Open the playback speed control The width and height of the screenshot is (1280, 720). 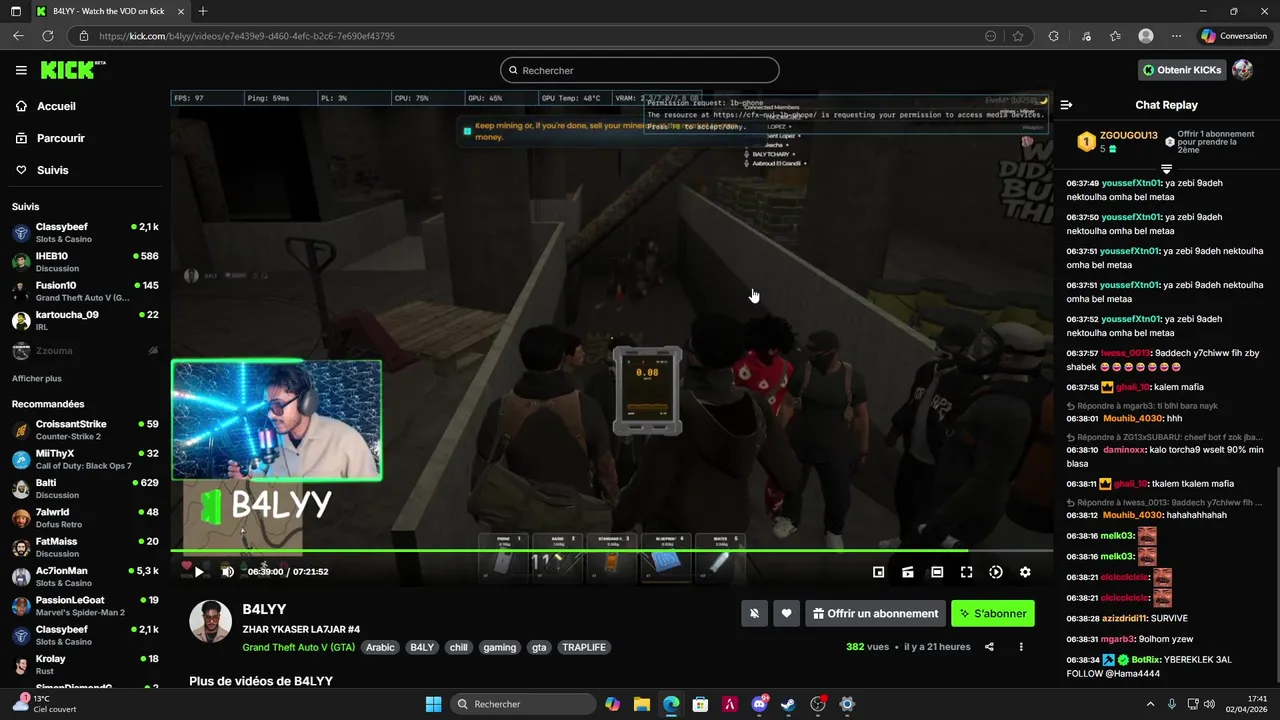pos(996,572)
